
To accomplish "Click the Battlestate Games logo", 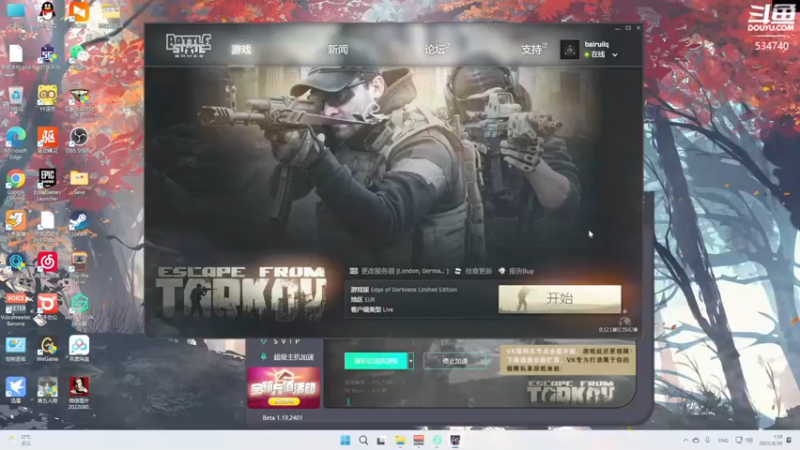I will click(188, 45).
